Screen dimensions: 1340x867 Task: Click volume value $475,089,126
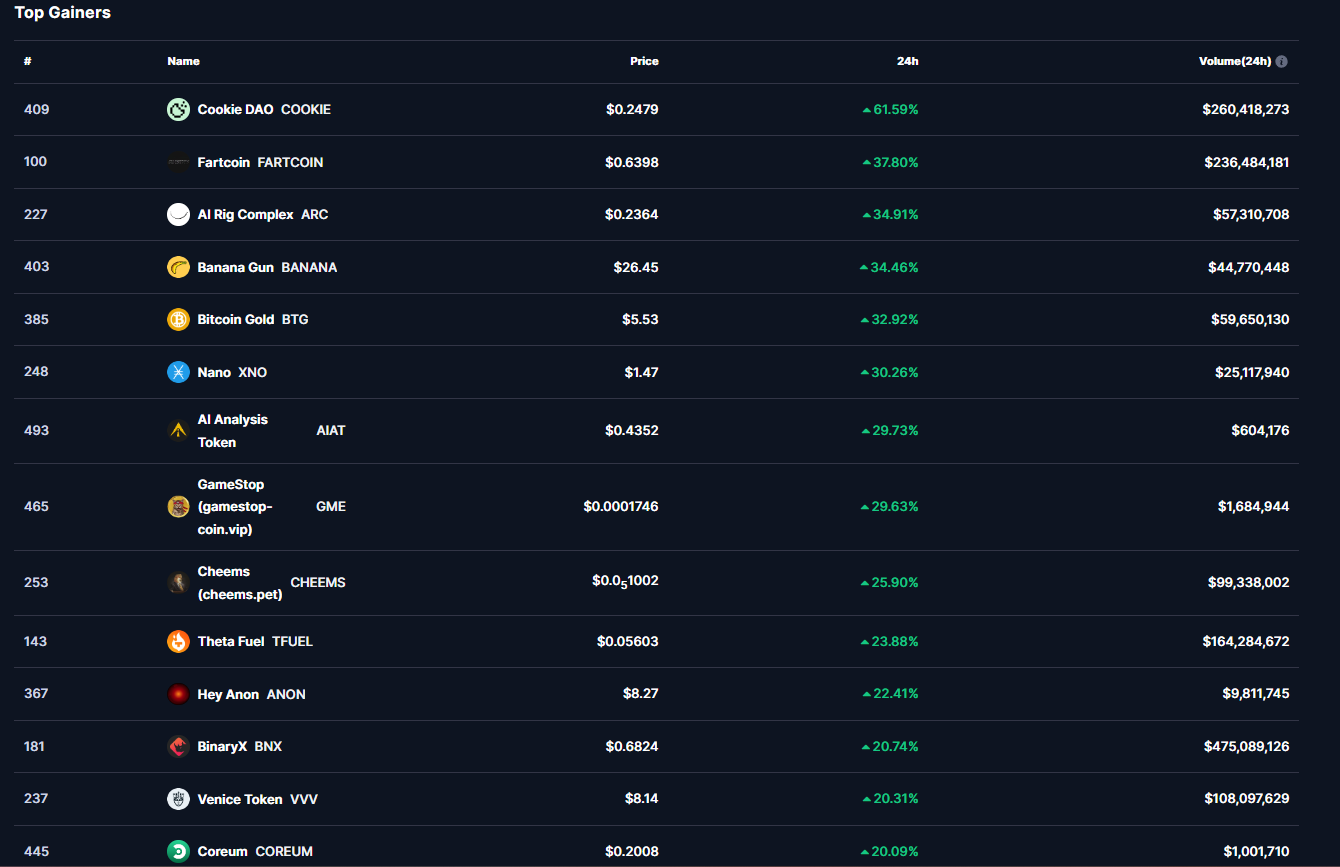pyautogui.click(x=1247, y=747)
